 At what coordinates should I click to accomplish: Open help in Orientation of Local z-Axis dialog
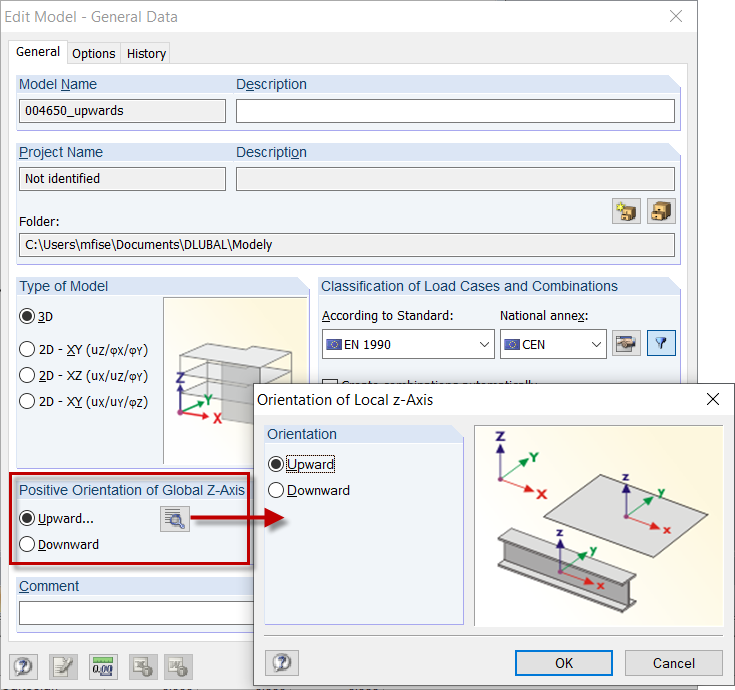click(x=282, y=663)
